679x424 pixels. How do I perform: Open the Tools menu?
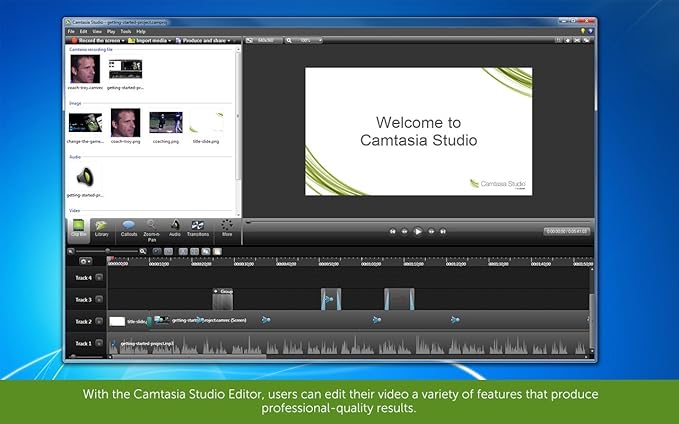(125, 31)
